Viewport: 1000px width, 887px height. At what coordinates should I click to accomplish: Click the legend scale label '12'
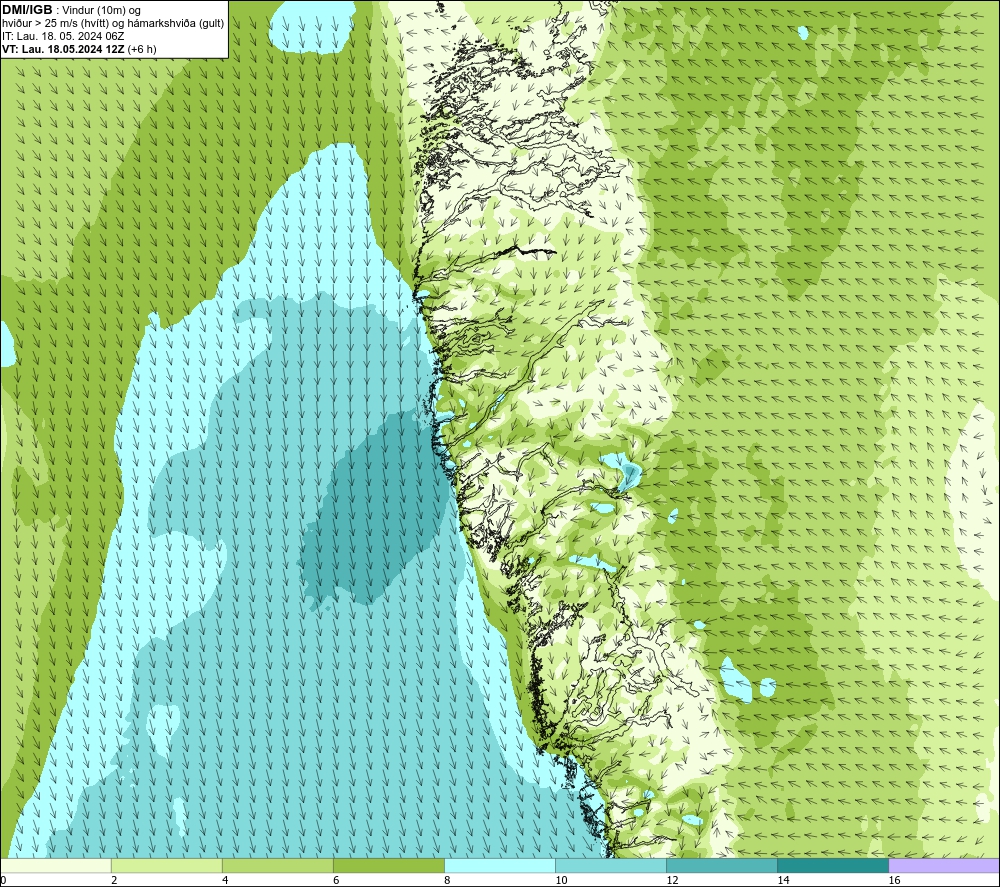coord(672,880)
